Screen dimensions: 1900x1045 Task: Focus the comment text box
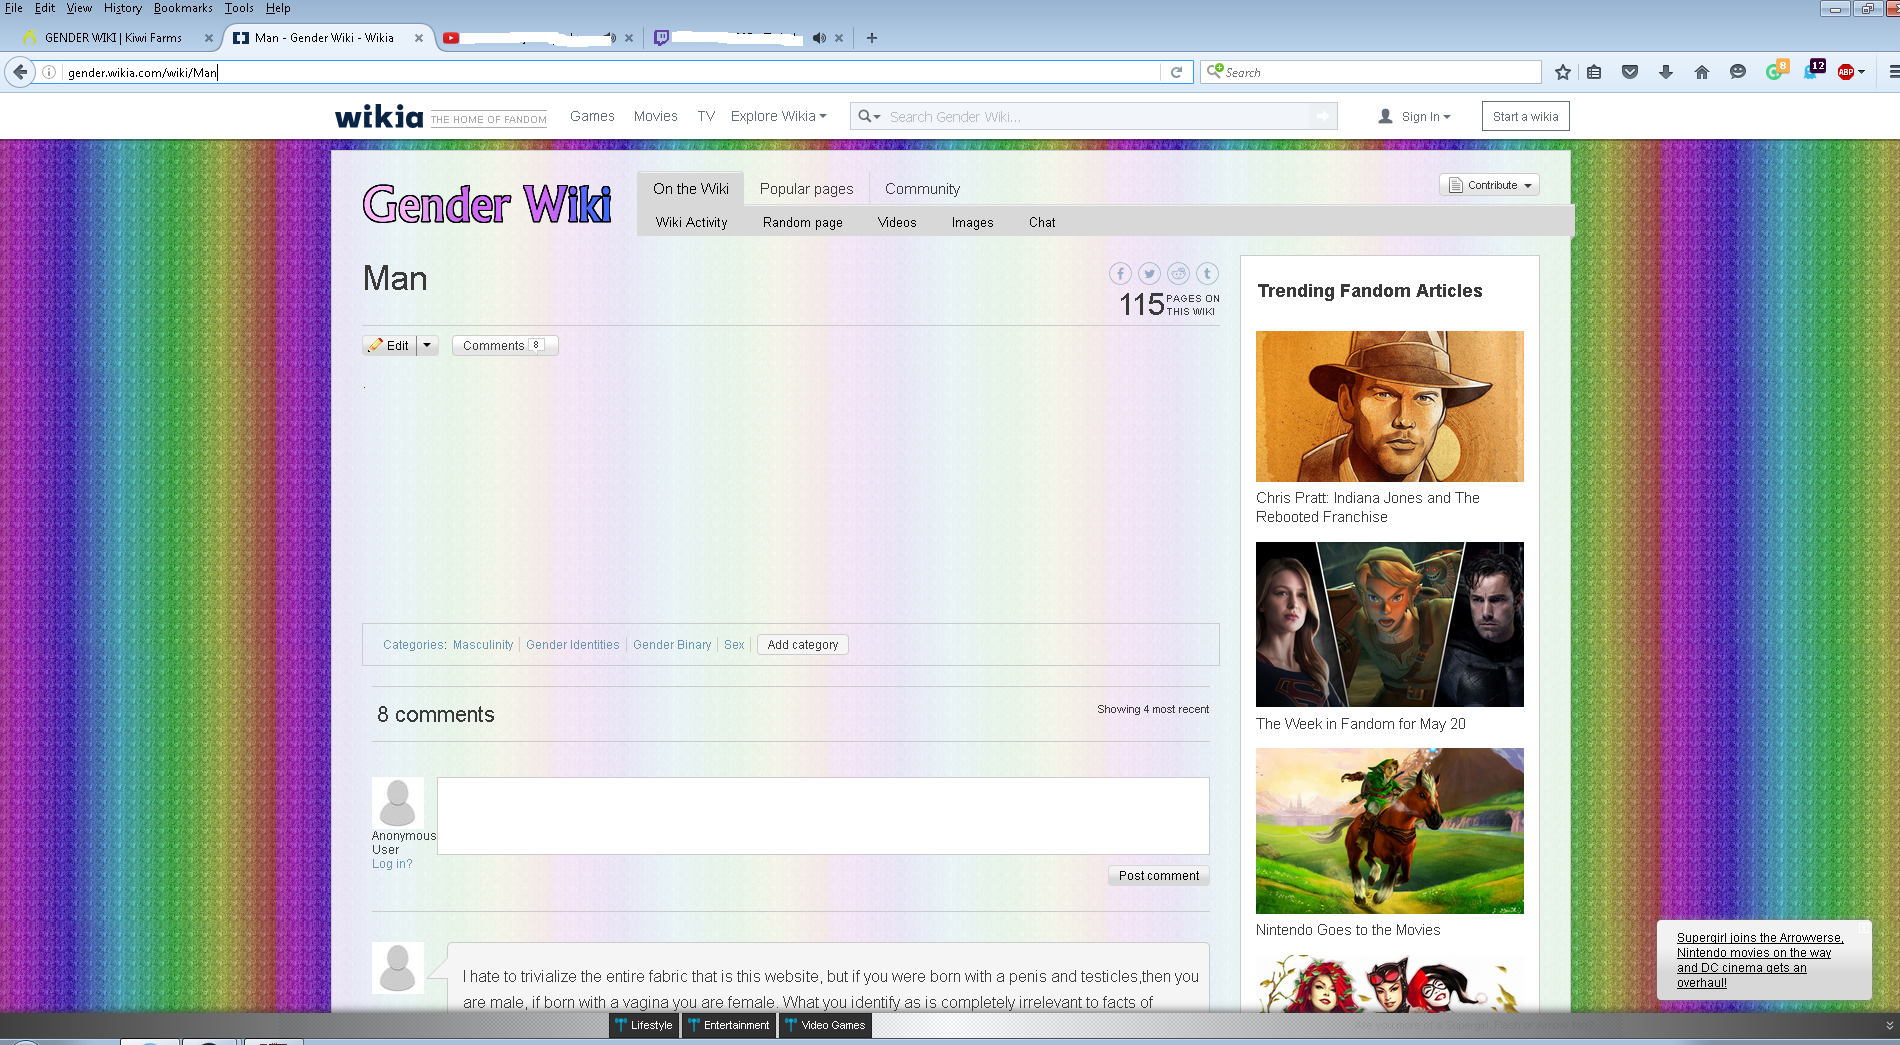click(x=823, y=816)
